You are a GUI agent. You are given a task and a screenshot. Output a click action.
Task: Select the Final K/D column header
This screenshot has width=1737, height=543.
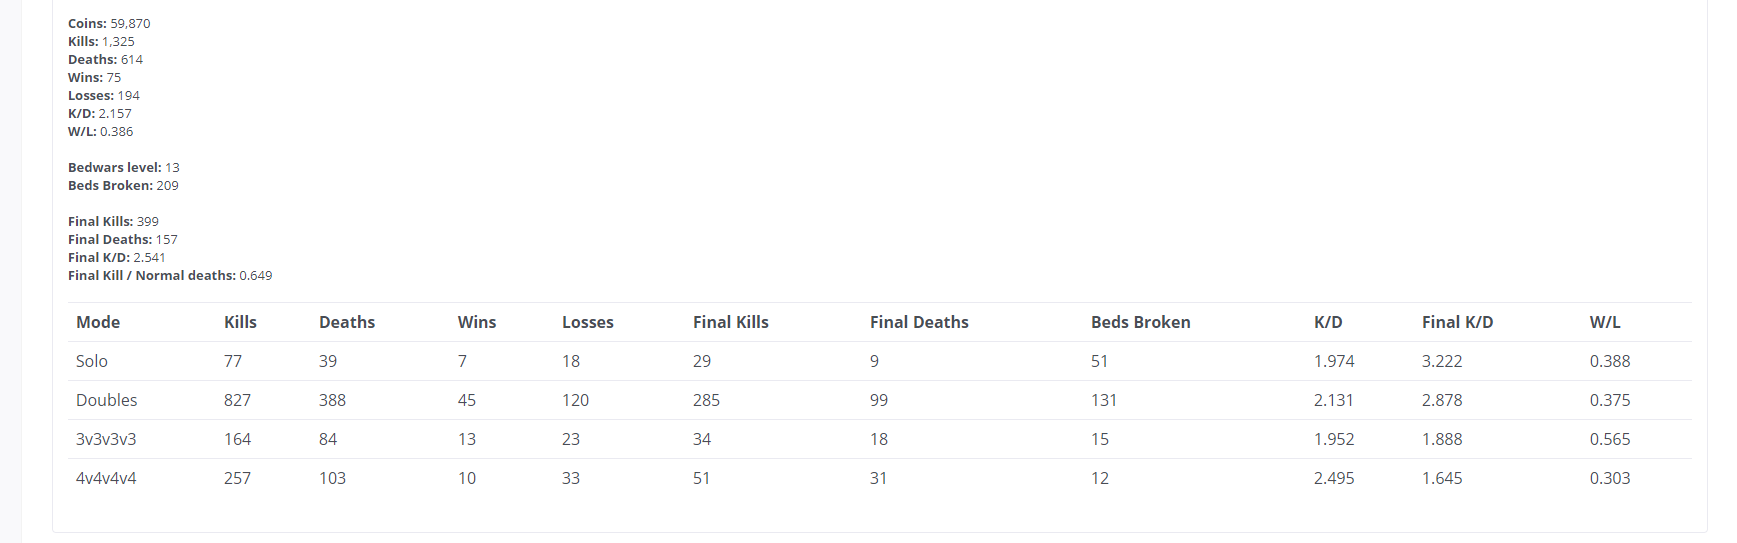coord(1458,322)
